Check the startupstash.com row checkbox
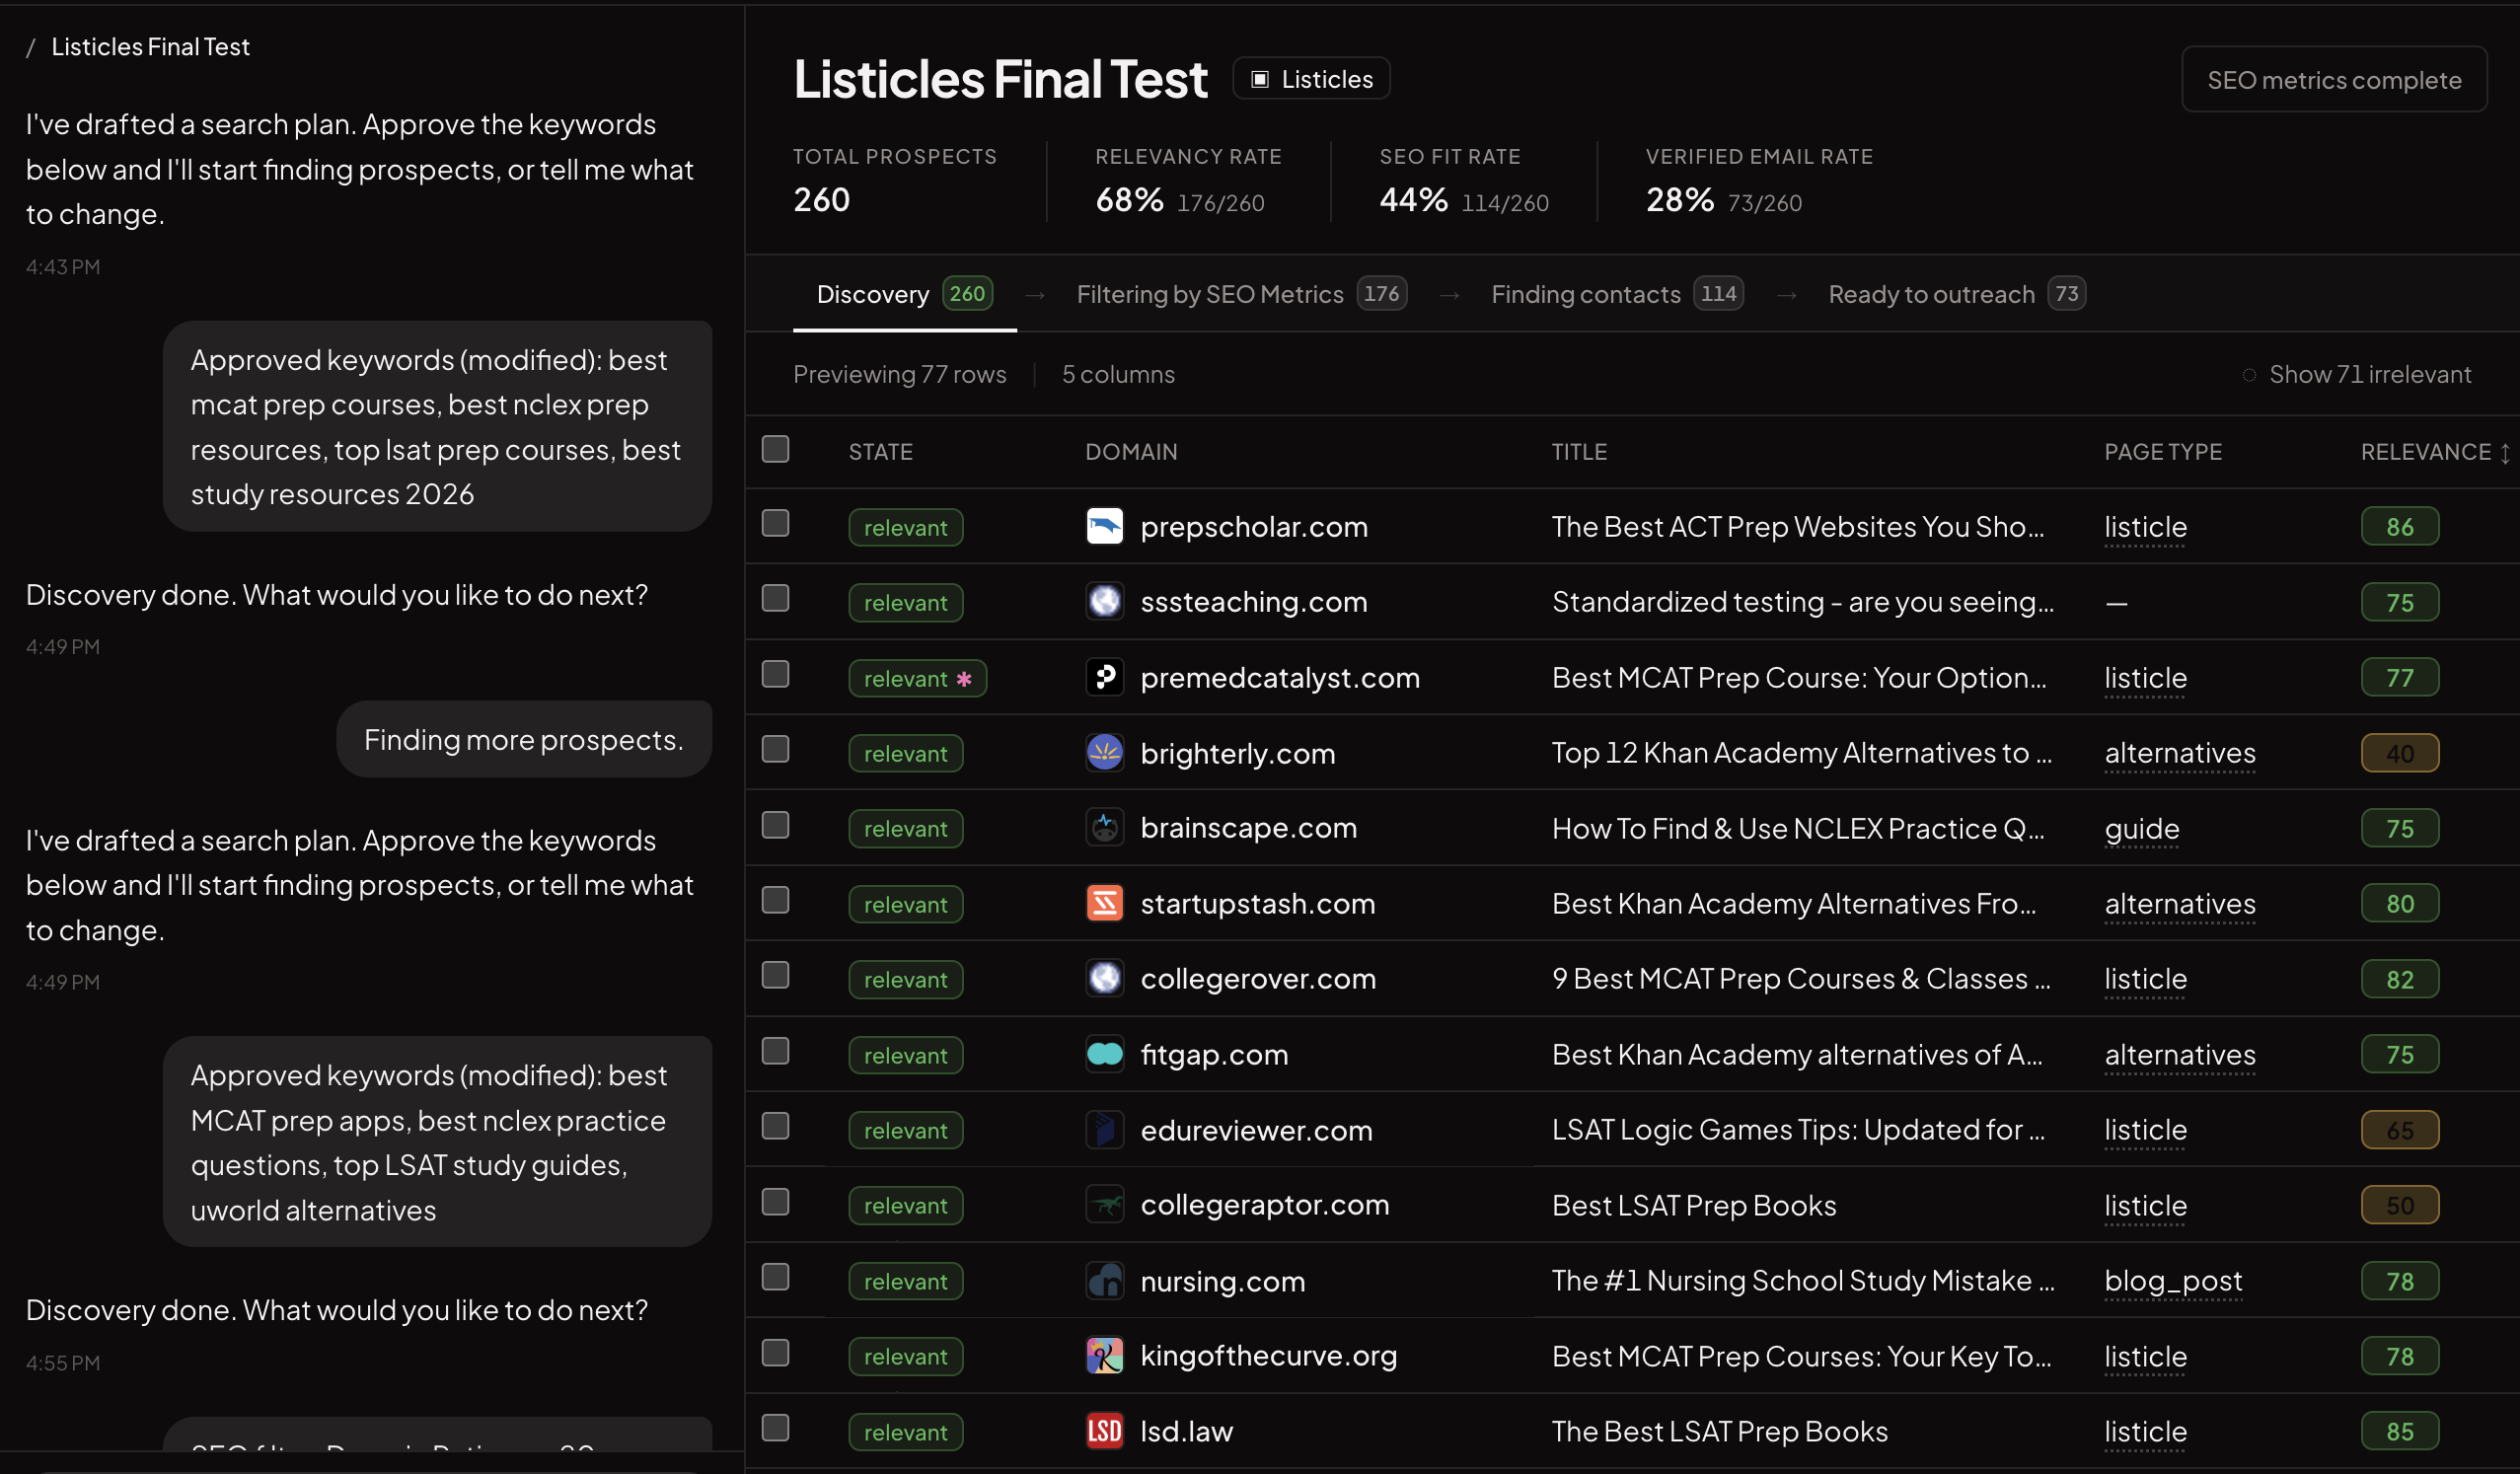The height and width of the screenshot is (1474, 2520). coord(775,900)
